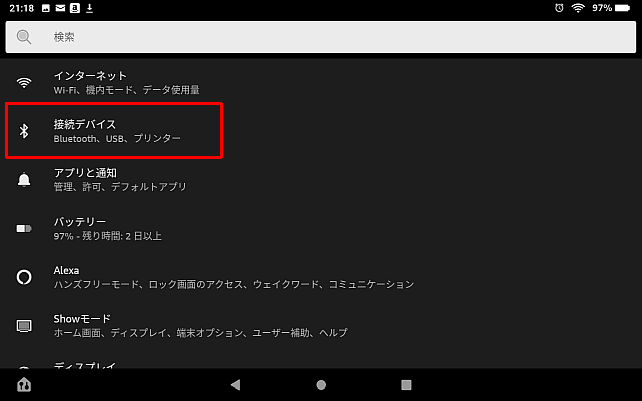Open バッテリー settings

(321, 228)
